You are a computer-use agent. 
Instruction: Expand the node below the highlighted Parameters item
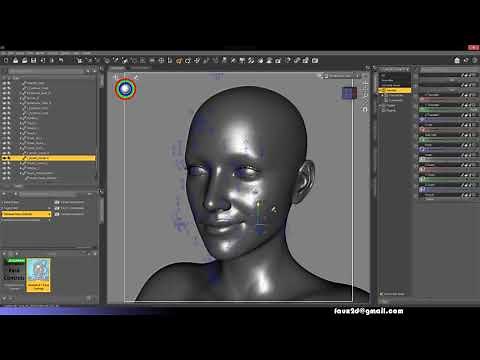383,95
